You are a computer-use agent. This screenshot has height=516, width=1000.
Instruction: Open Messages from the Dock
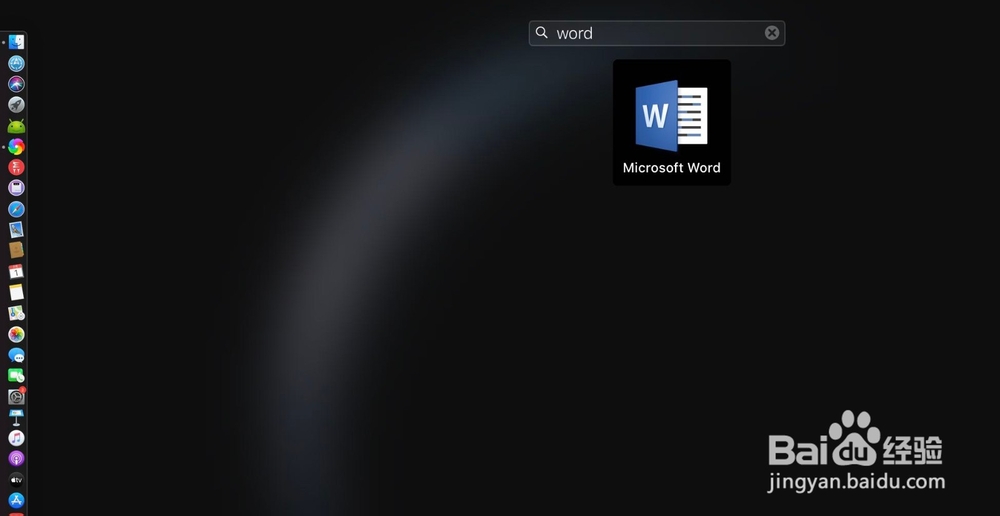(x=17, y=355)
